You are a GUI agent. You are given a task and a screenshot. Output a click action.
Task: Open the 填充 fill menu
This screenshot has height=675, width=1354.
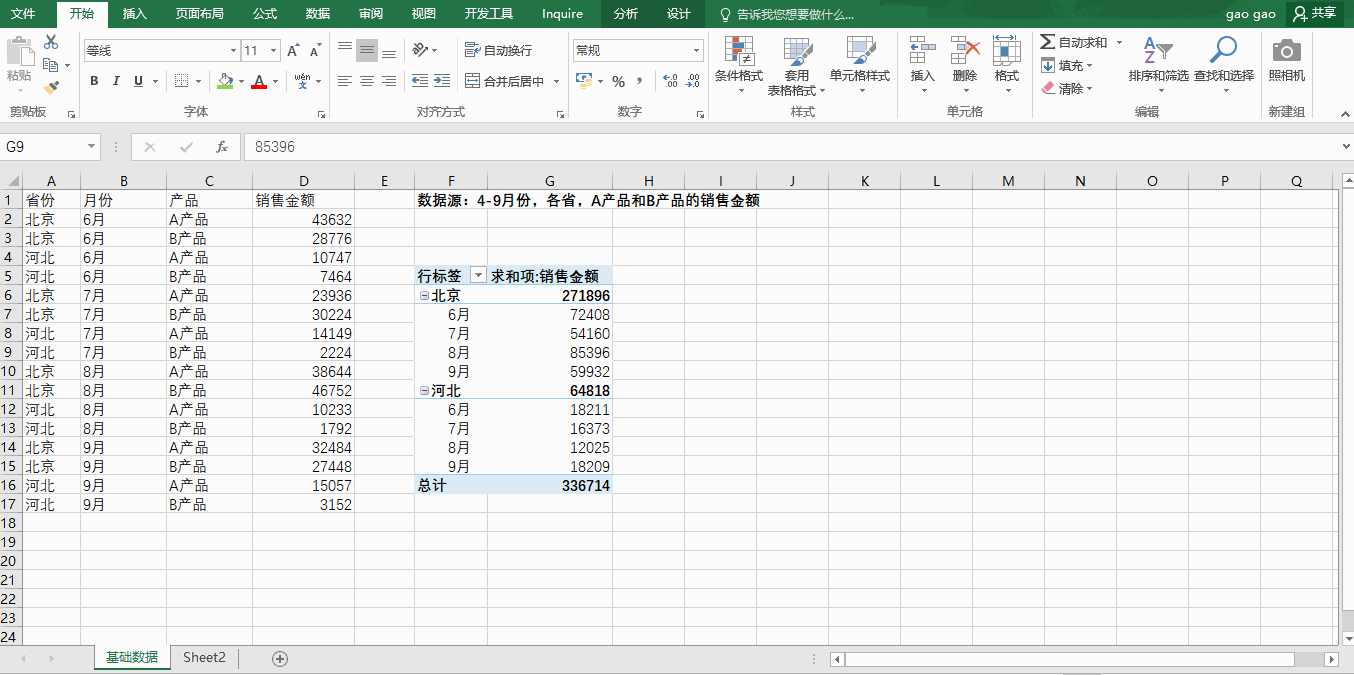(x=1067, y=65)
